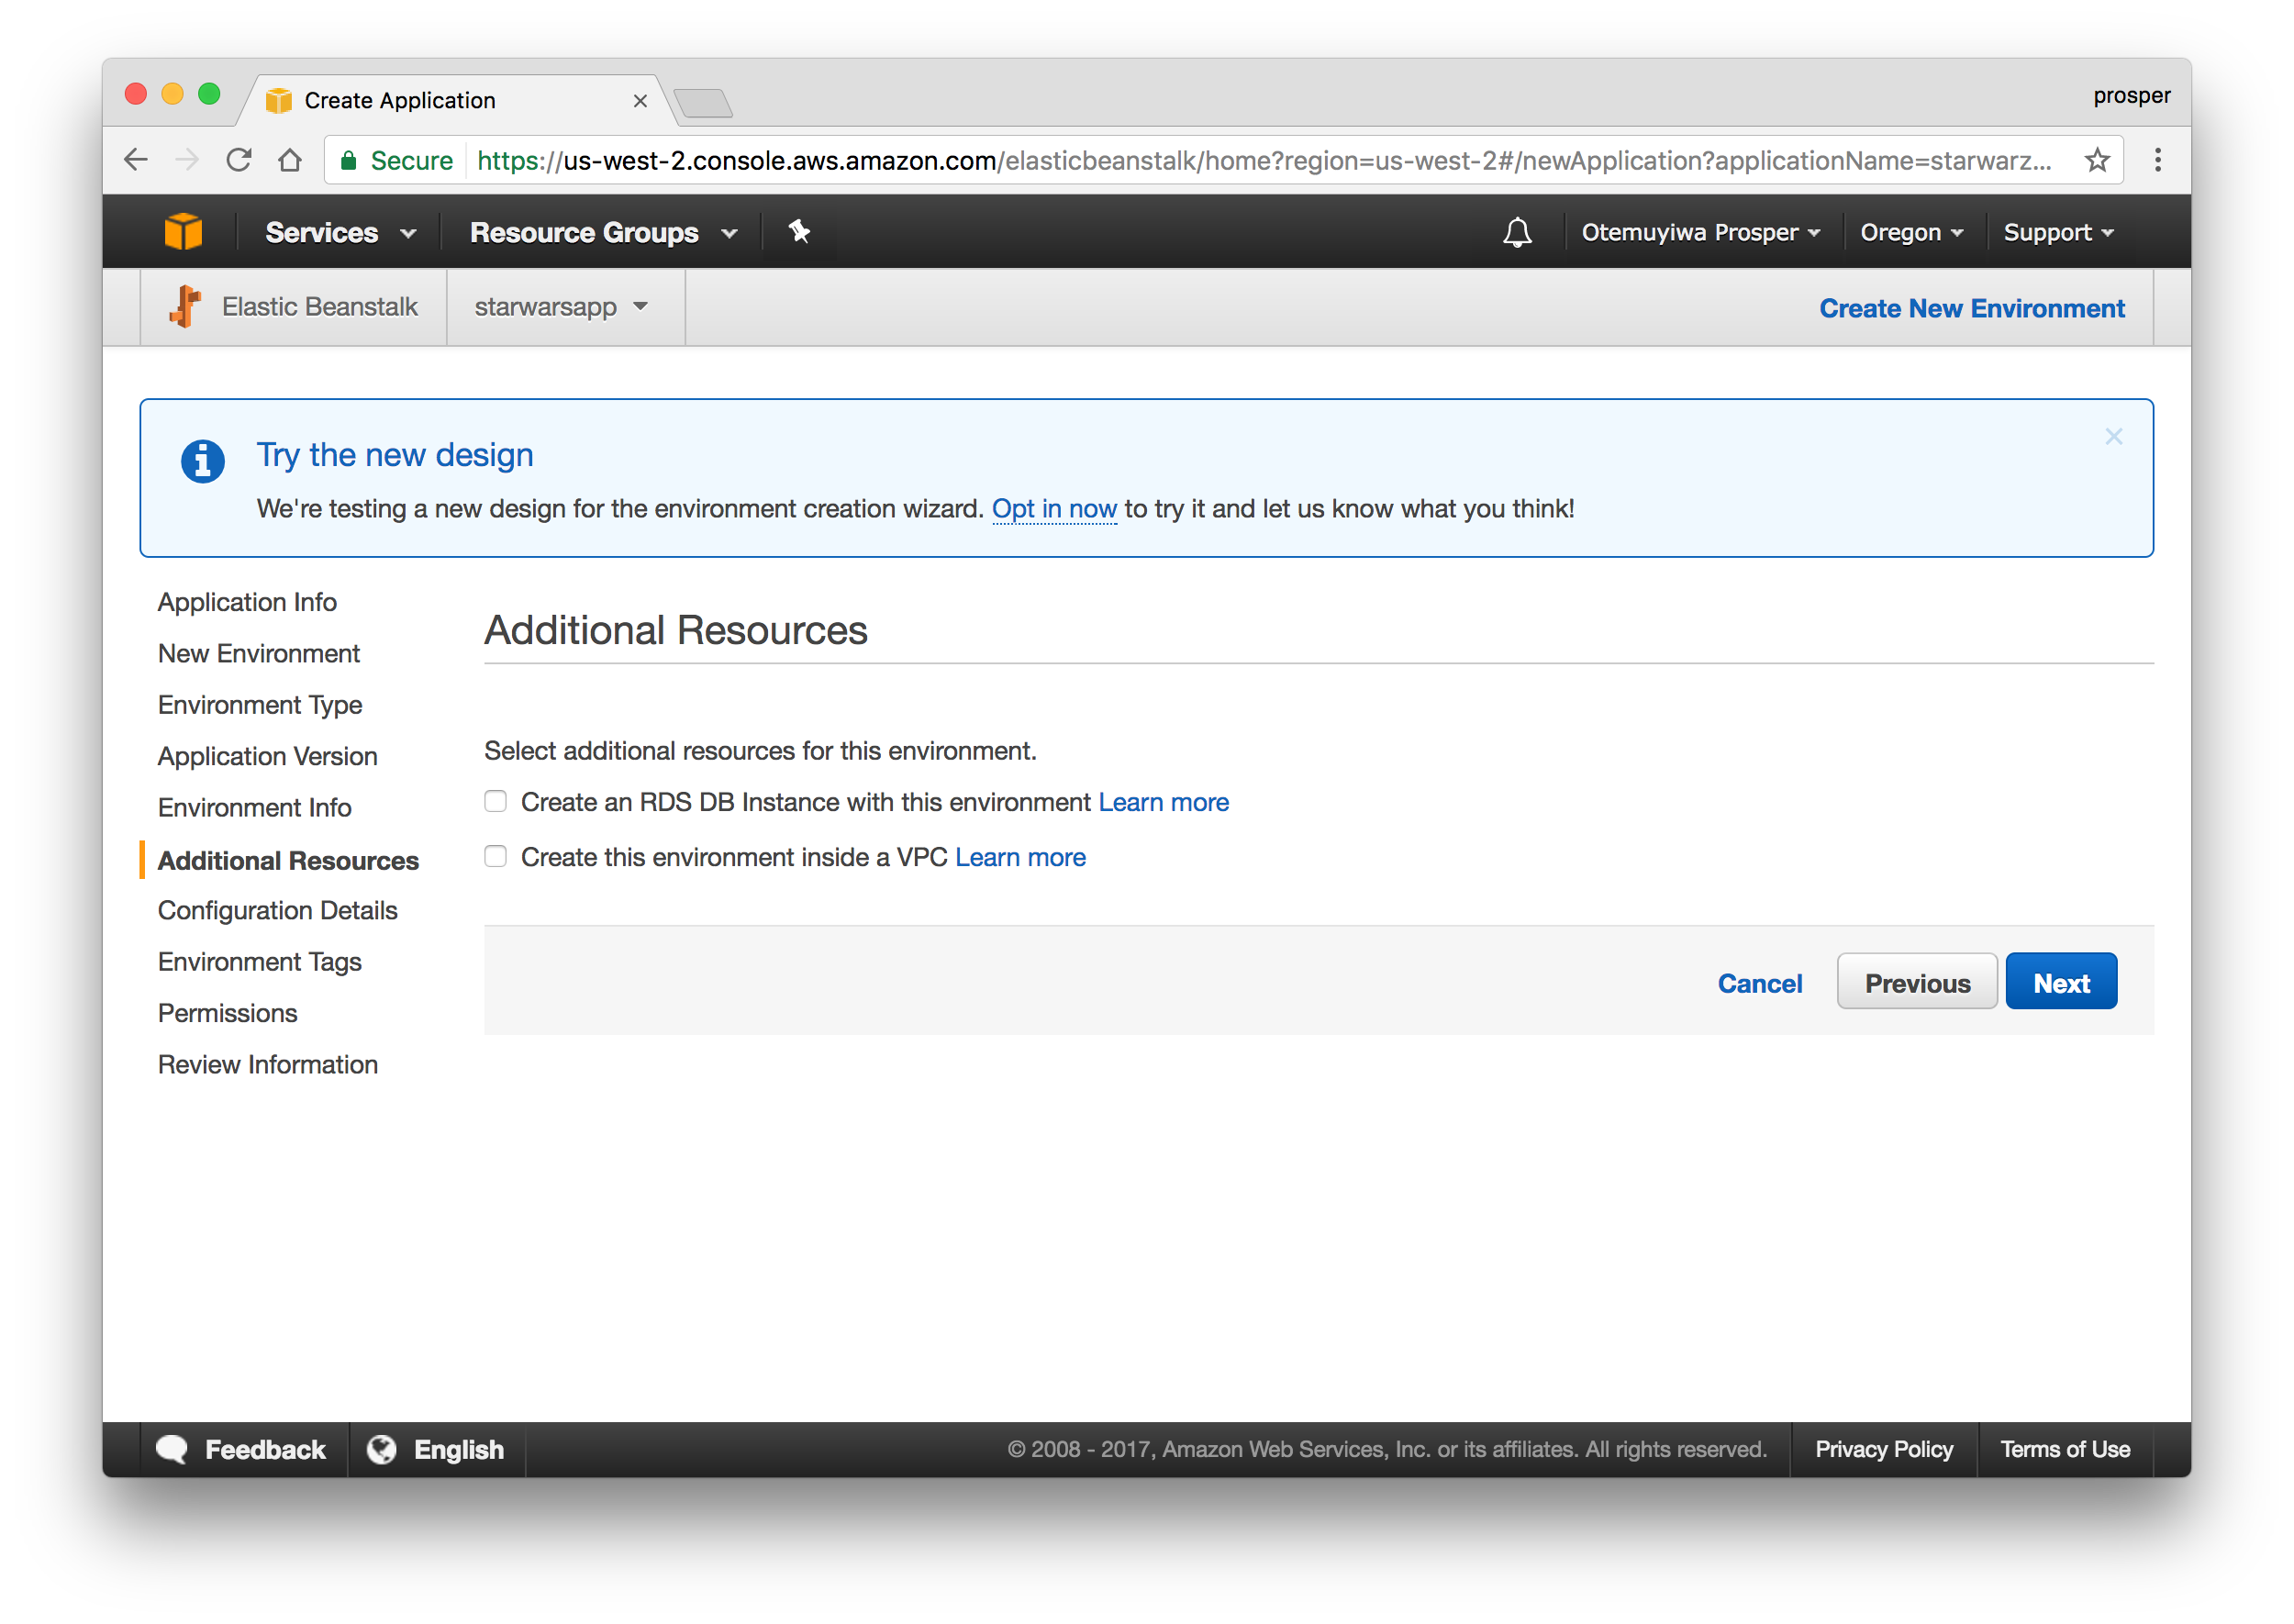
Task: Check Create this environment inside a VPC
Action: (x=496, y=857)
